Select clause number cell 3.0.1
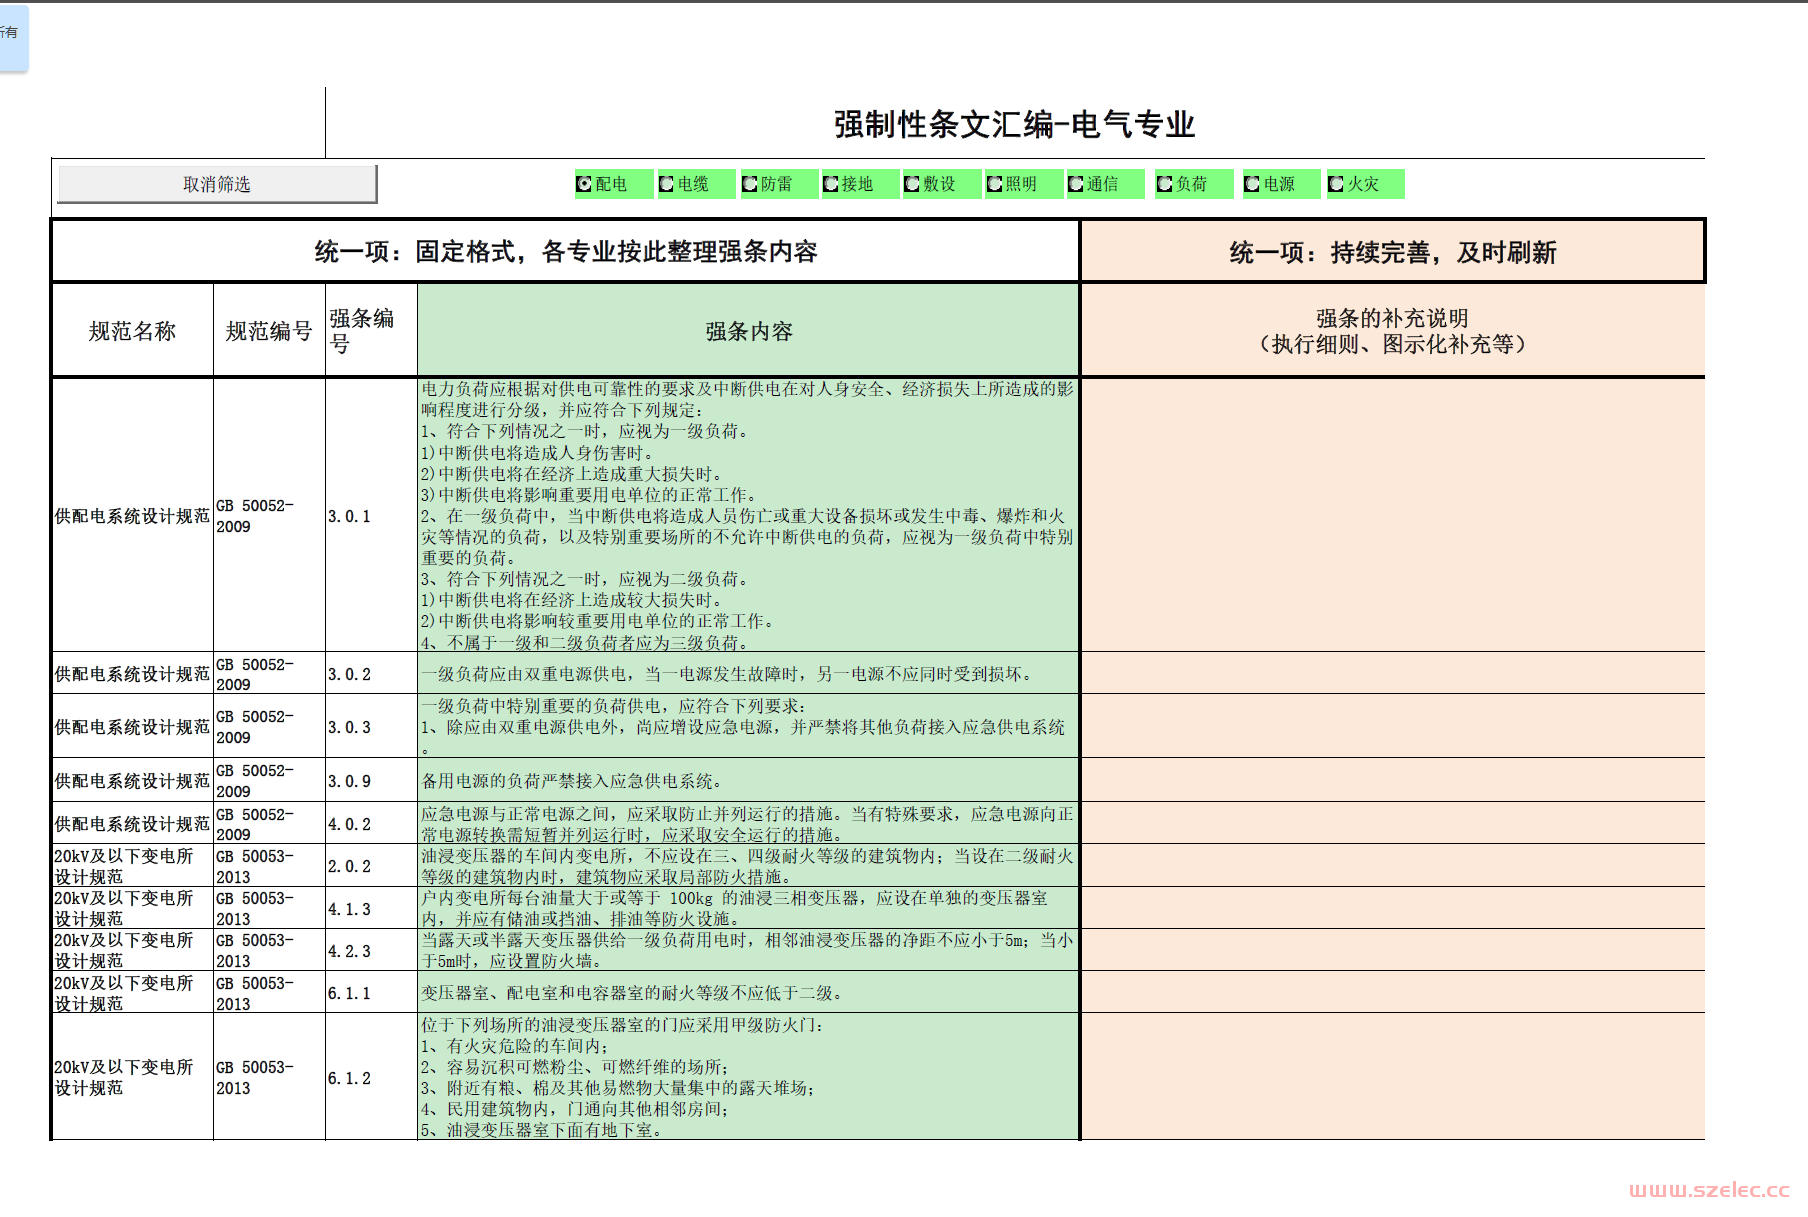Screen dimensions: 1808x1217 (371, 516)
